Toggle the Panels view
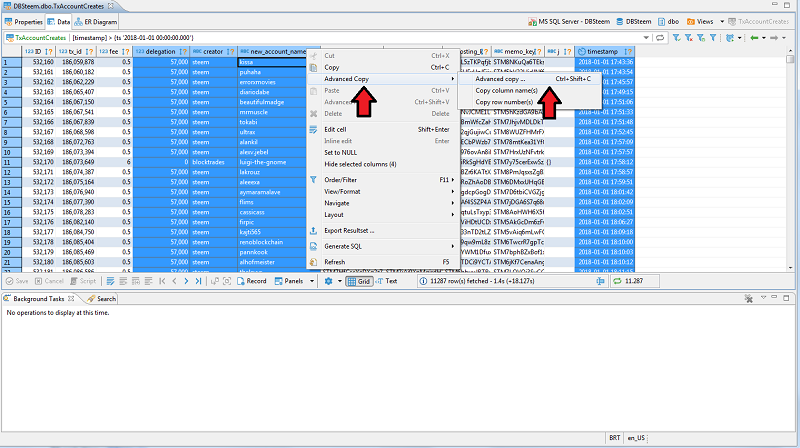 click(289, 281)
